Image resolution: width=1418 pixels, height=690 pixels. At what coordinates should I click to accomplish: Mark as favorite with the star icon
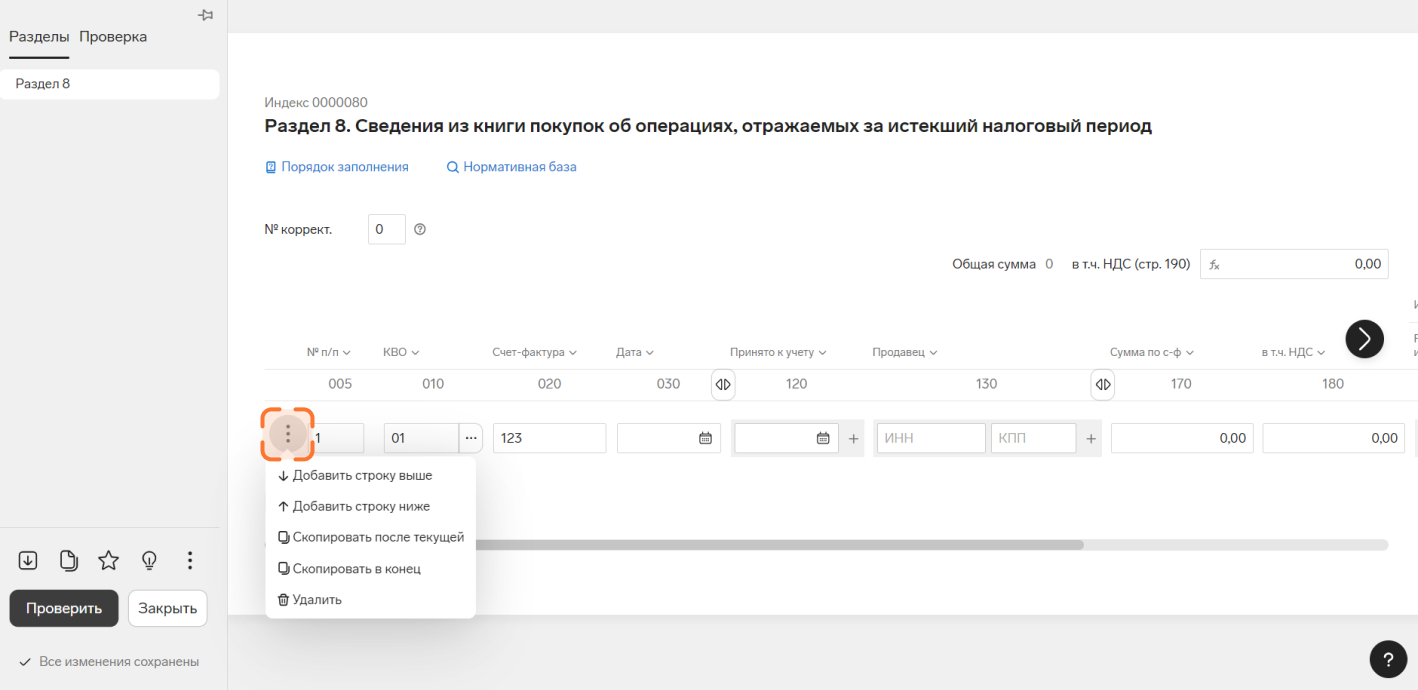(108, 560)
